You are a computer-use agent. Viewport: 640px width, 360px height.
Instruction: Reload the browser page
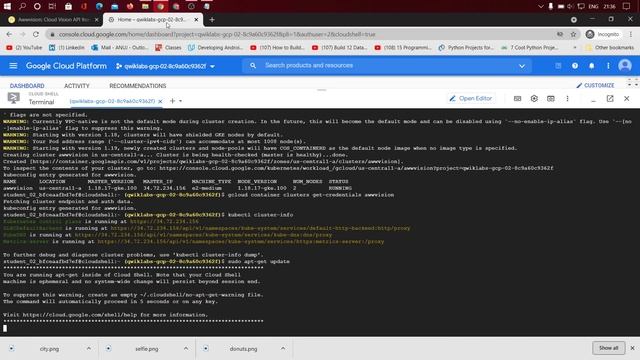(x=36, y=34)
